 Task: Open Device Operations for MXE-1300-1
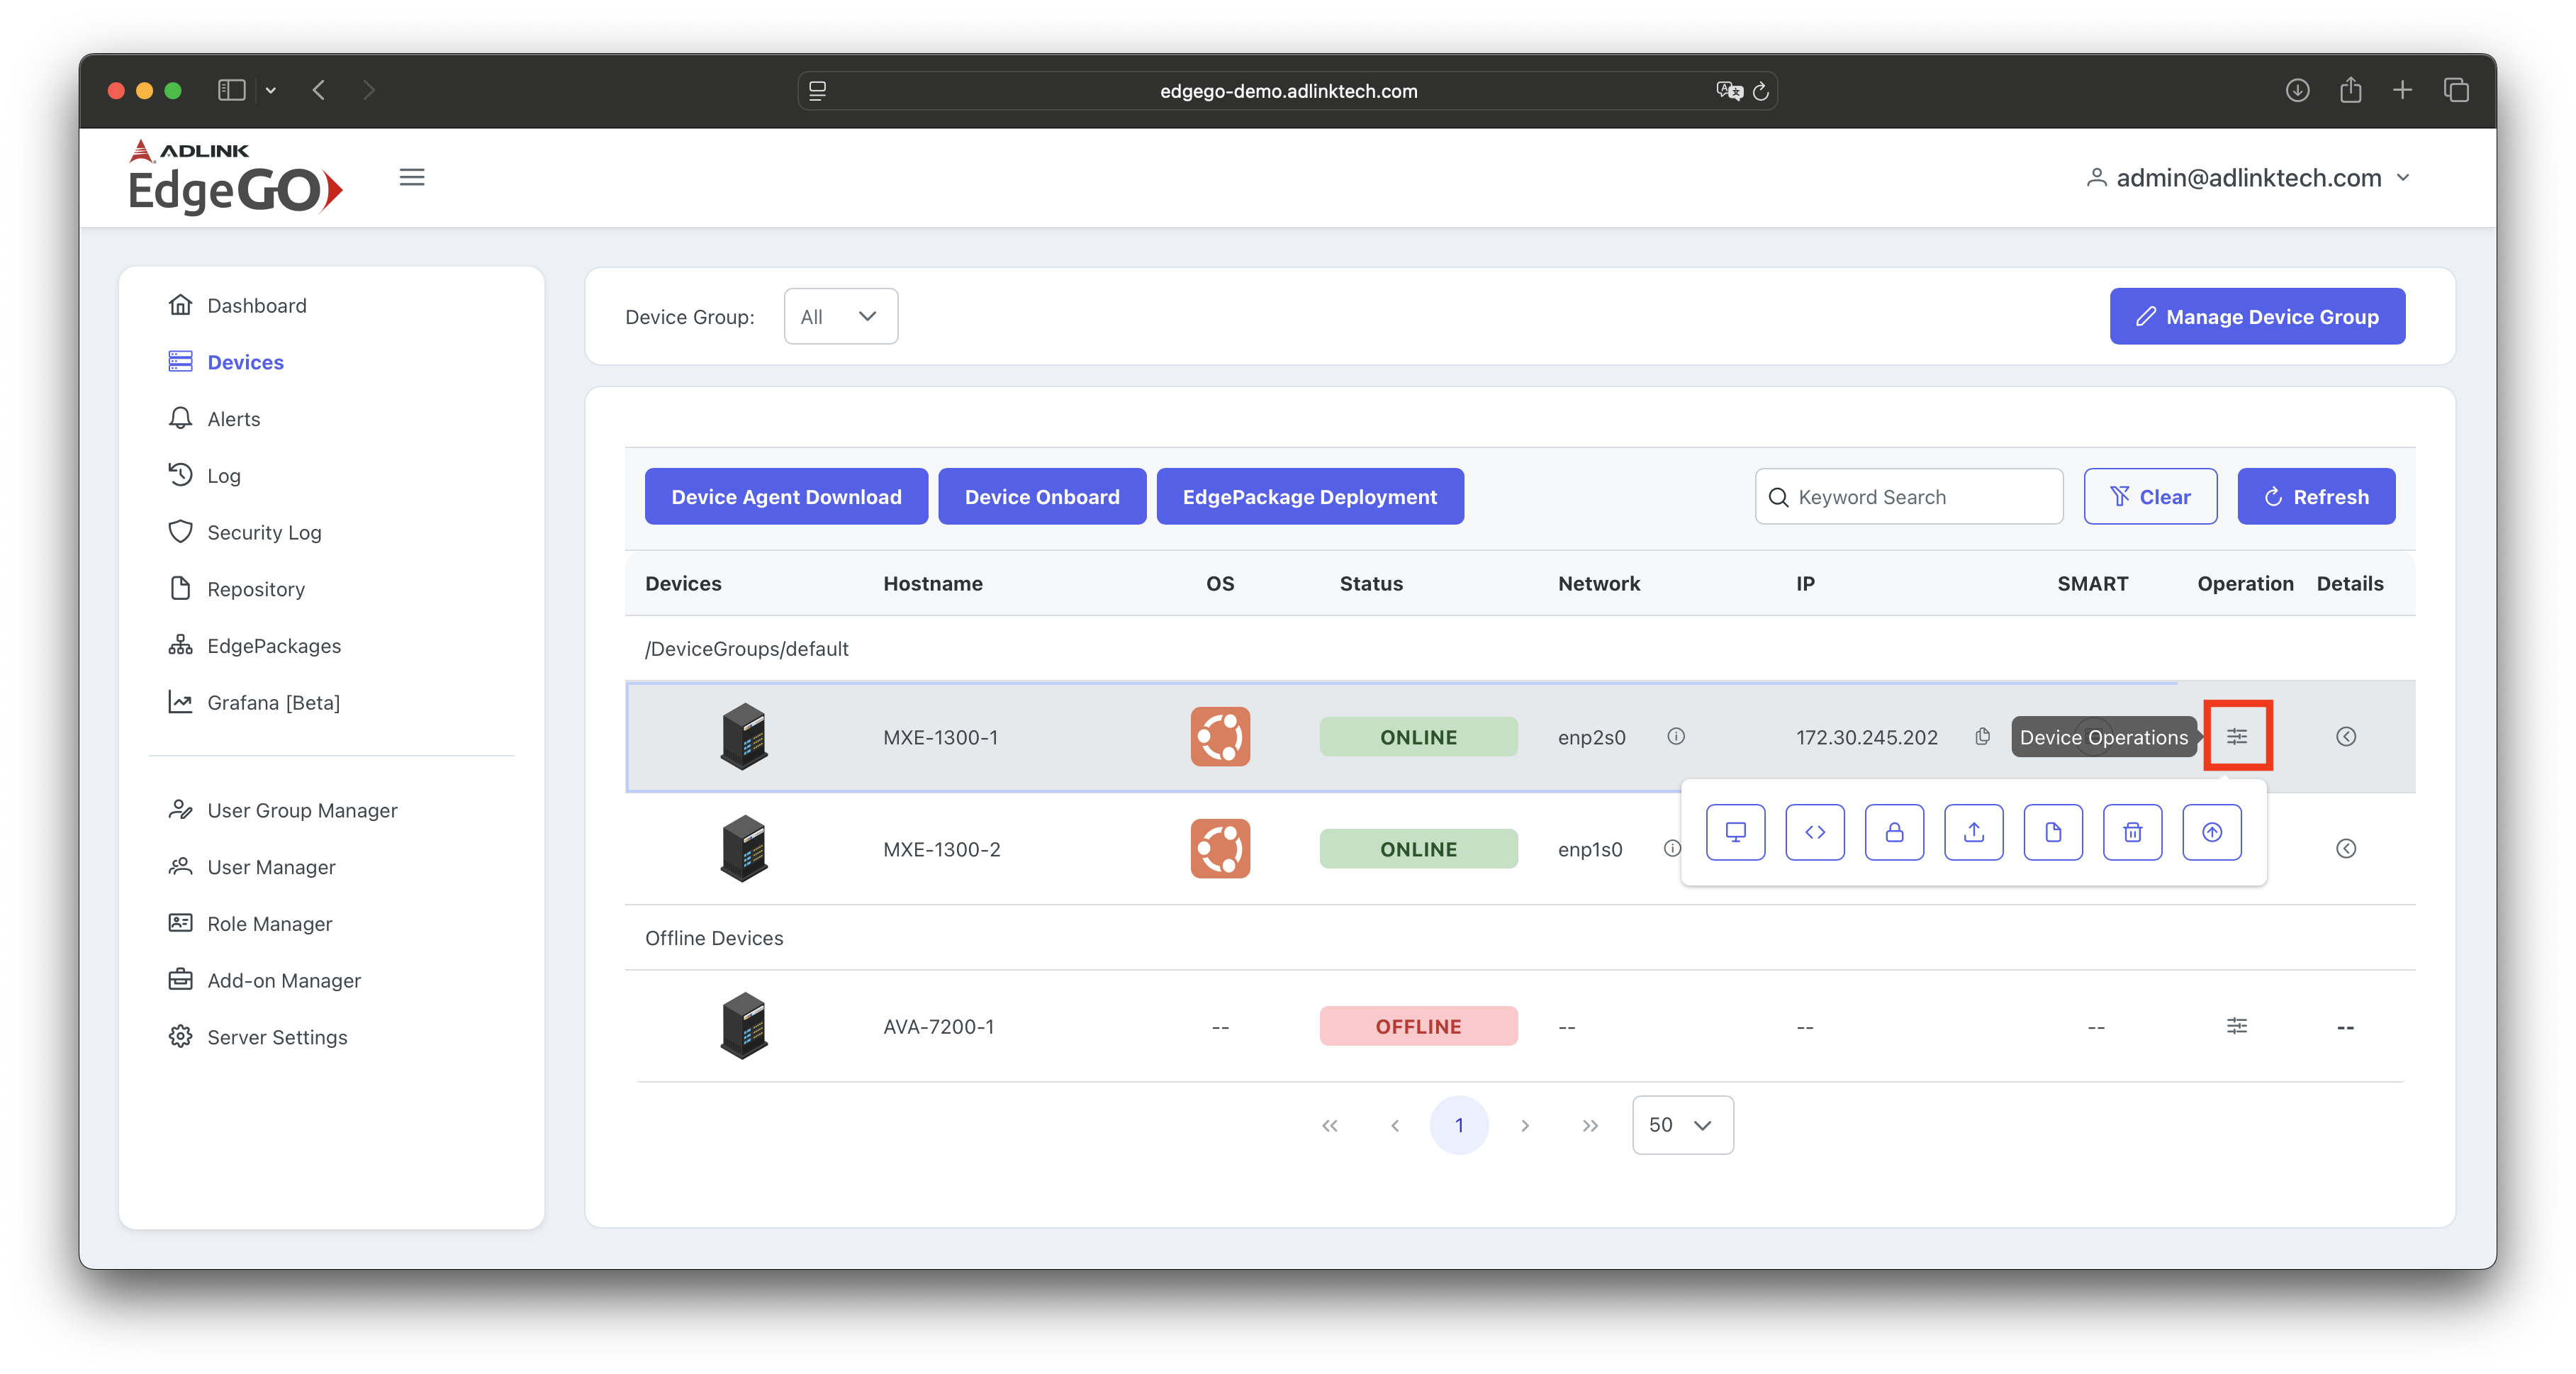pos(2237,737)
